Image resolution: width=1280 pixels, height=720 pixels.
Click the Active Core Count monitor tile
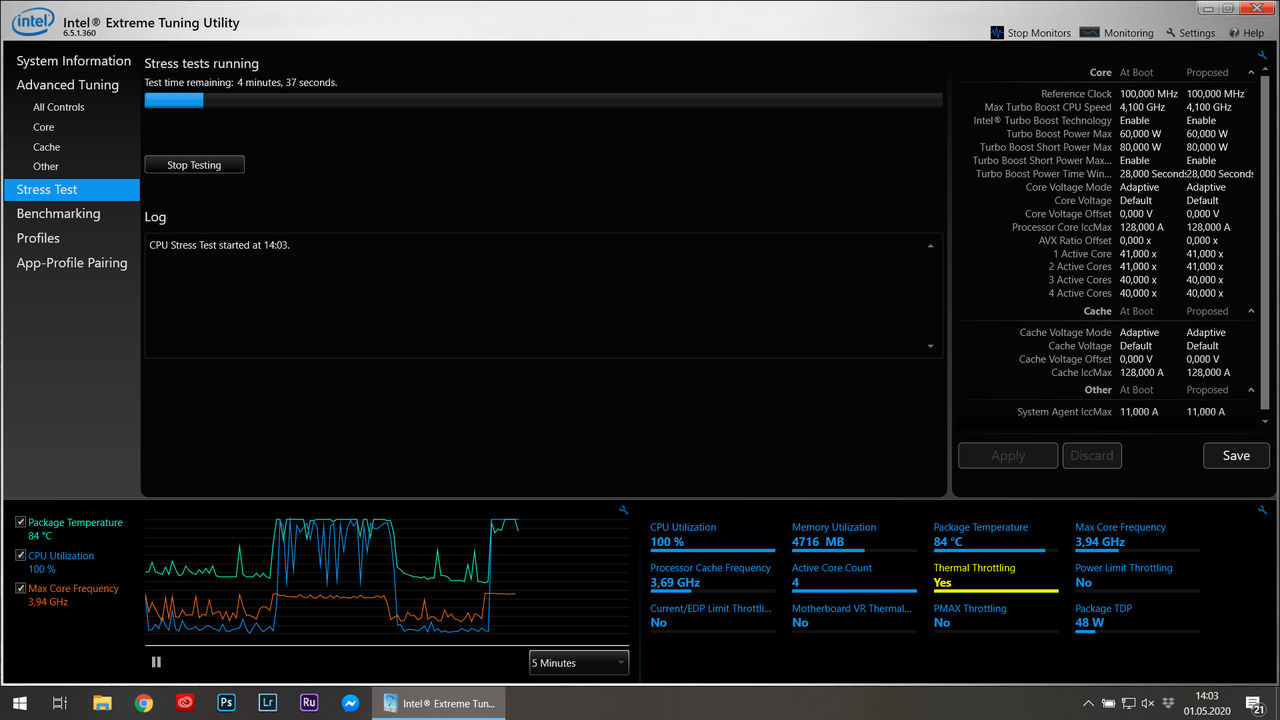coord(854,576)
